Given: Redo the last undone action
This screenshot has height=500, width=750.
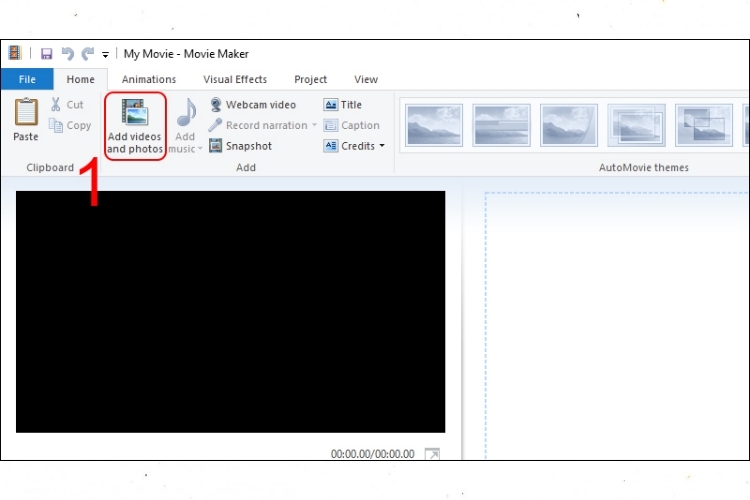Looking at the screenshot, I should click(88, 54).
